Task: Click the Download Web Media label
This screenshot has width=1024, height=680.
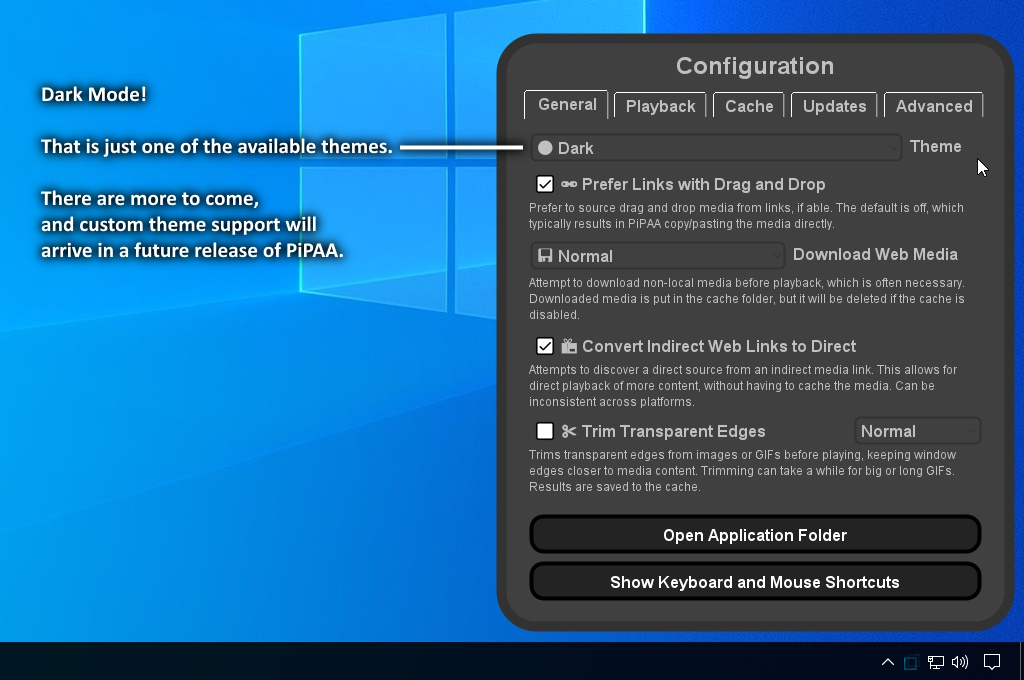Action: click(x=875, y=254)
